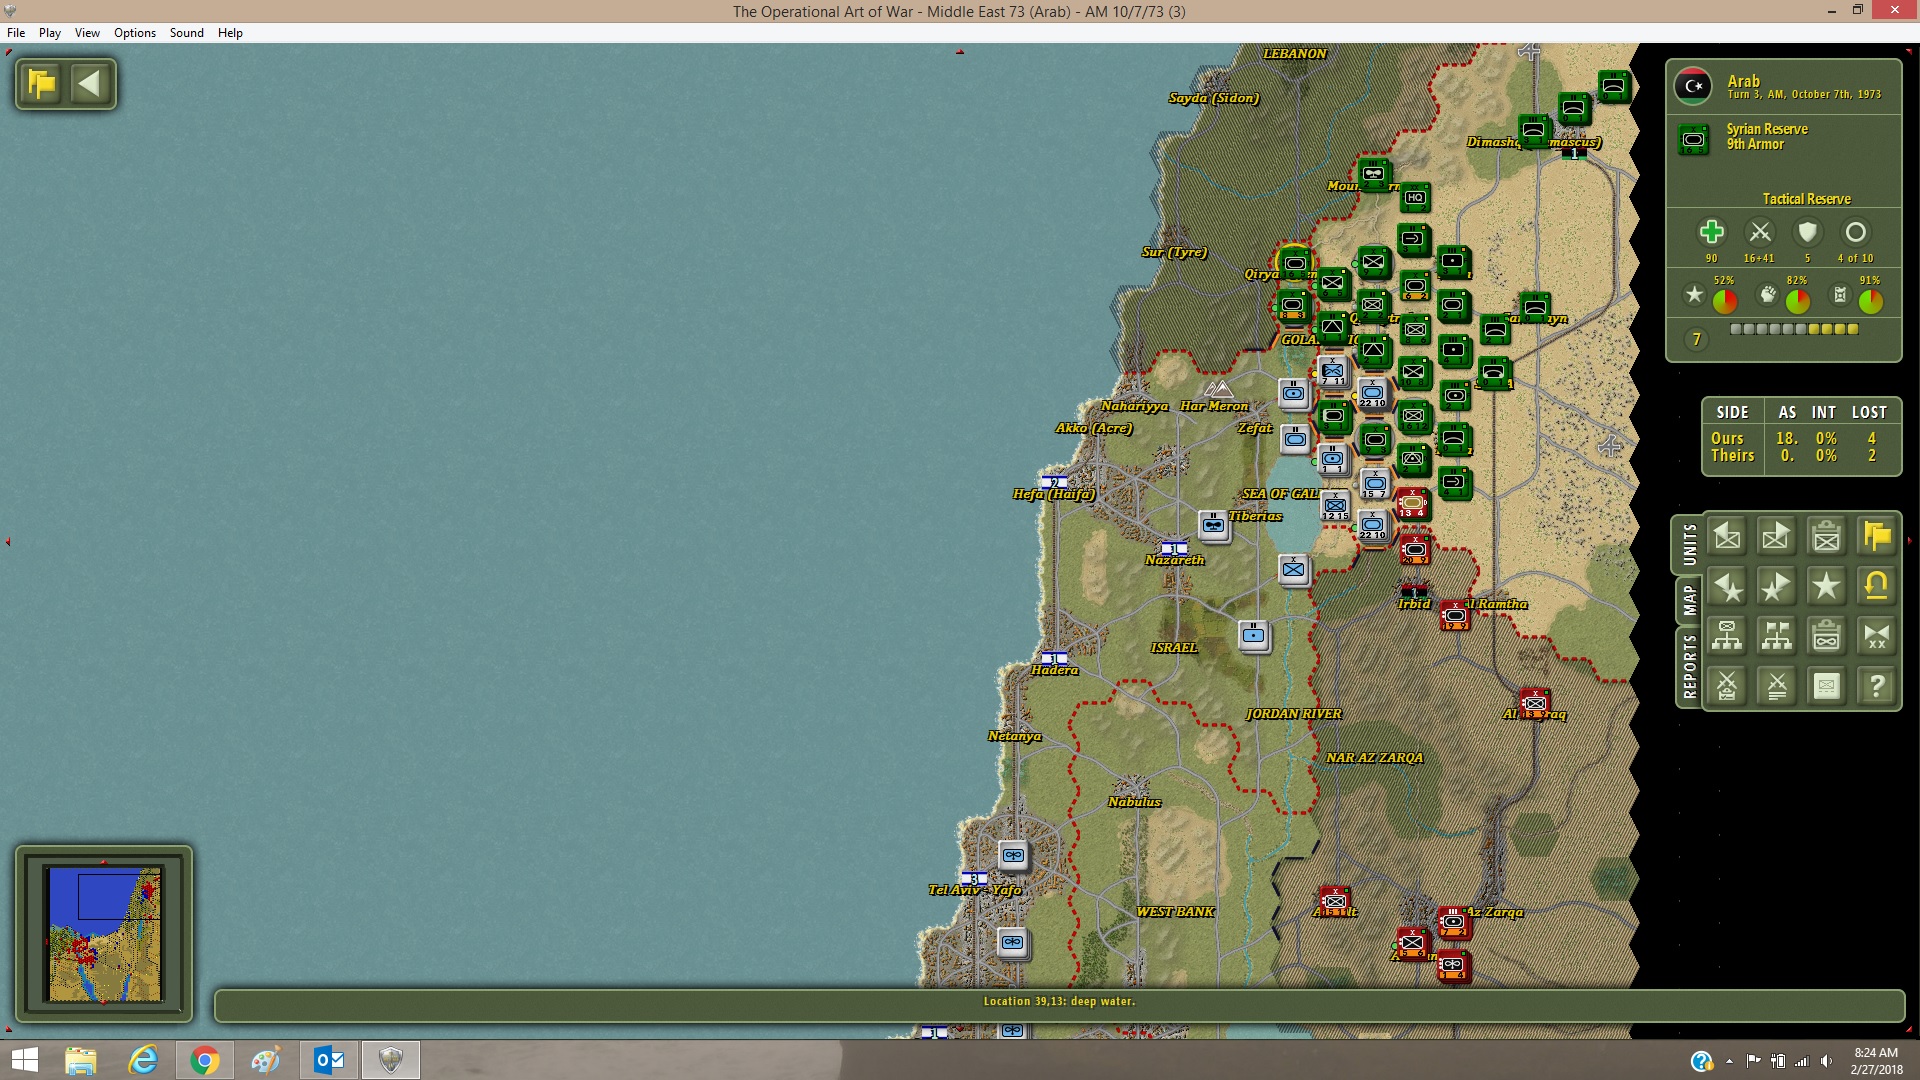Screen dimensions: 1920x1080
Task: Click the yellow double flags button in the Units panel
Action: point(1876,537)
